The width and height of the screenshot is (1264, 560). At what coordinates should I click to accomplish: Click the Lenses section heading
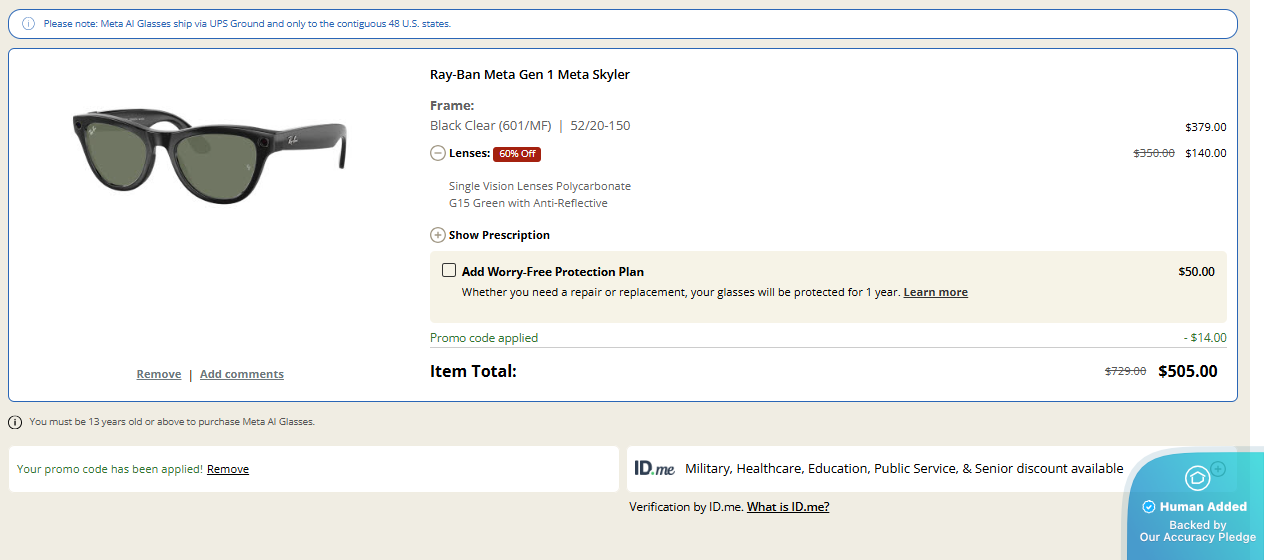pyautogui.click(x=469, y=153)
